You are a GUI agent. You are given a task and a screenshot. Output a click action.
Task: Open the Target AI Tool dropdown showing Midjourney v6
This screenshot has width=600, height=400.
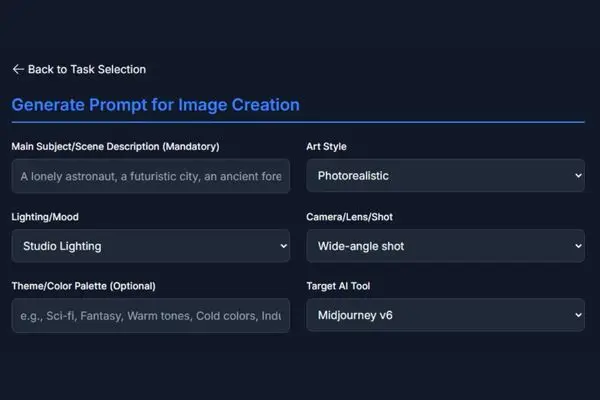(x=445, y=315)
